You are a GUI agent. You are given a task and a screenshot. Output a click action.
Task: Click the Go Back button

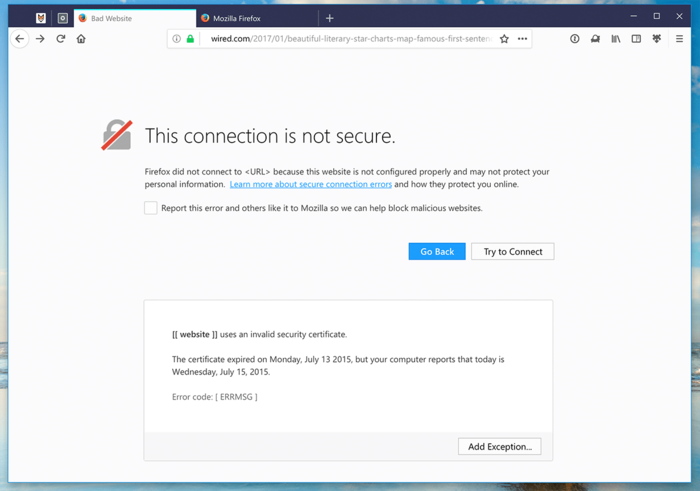point(437,251)
